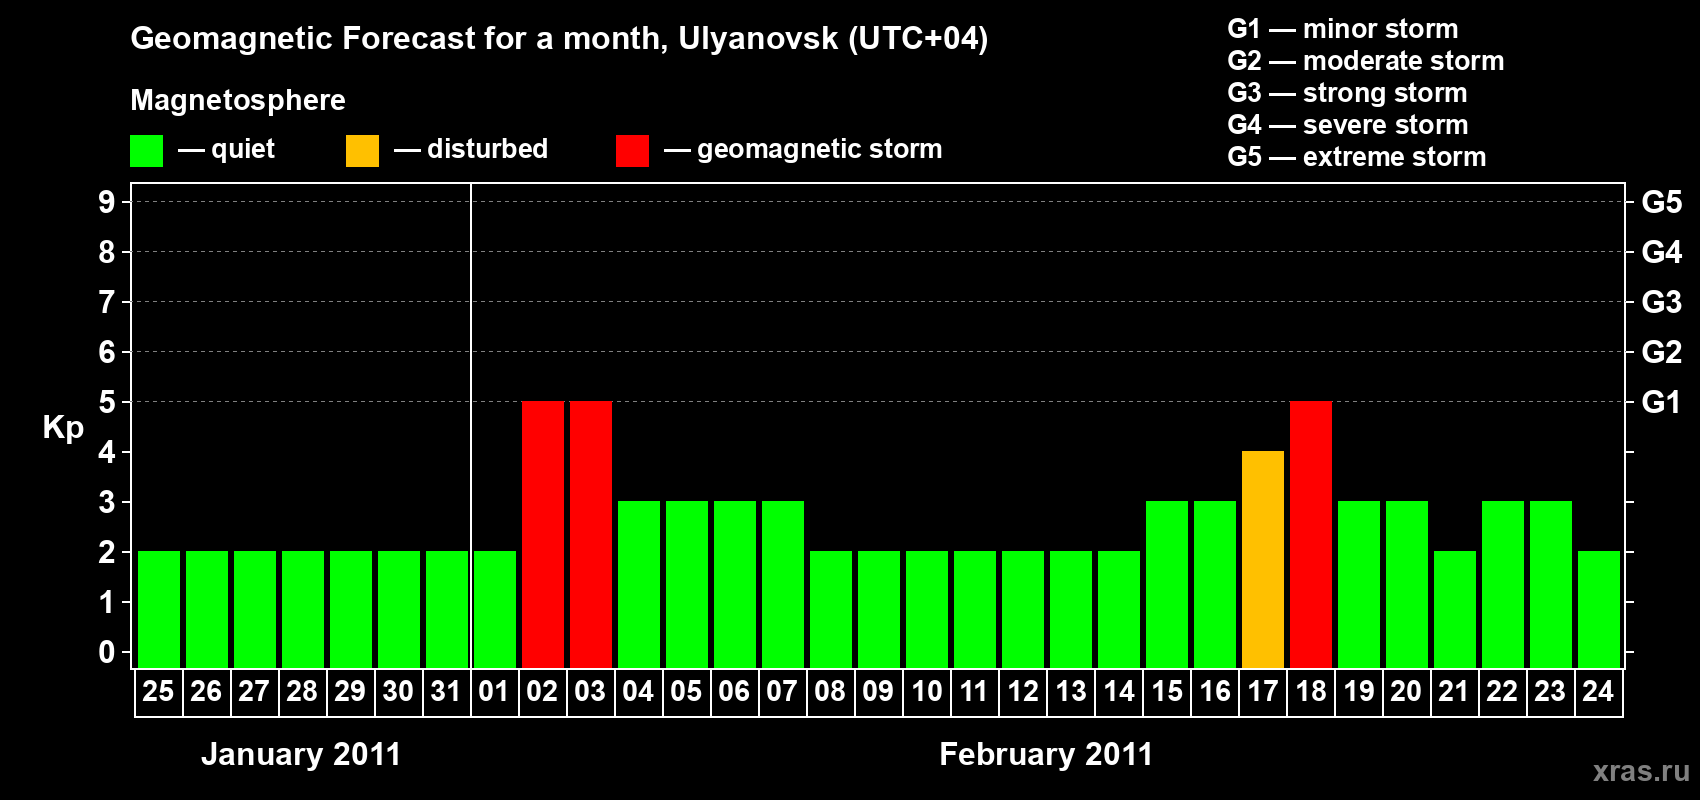Click the G2 right-axis label

pyautogui.click(x=1662, y=352)
